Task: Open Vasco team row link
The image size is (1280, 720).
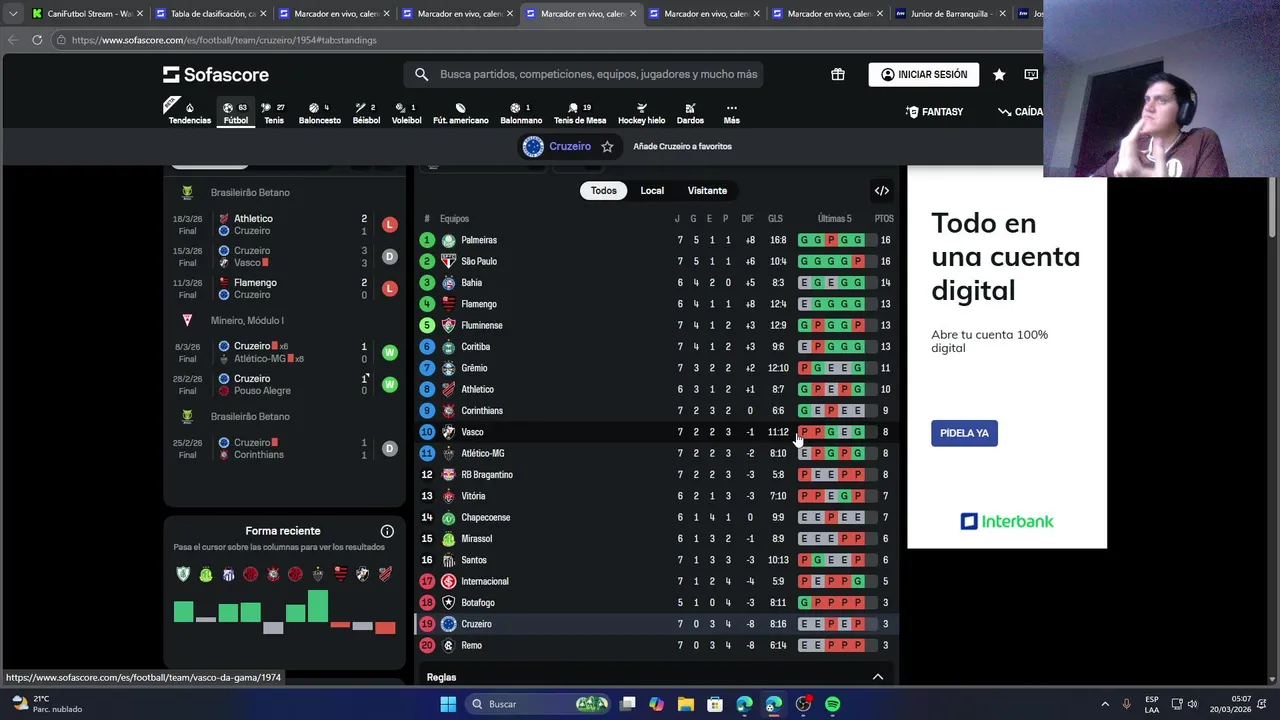Action: [657, 432]
